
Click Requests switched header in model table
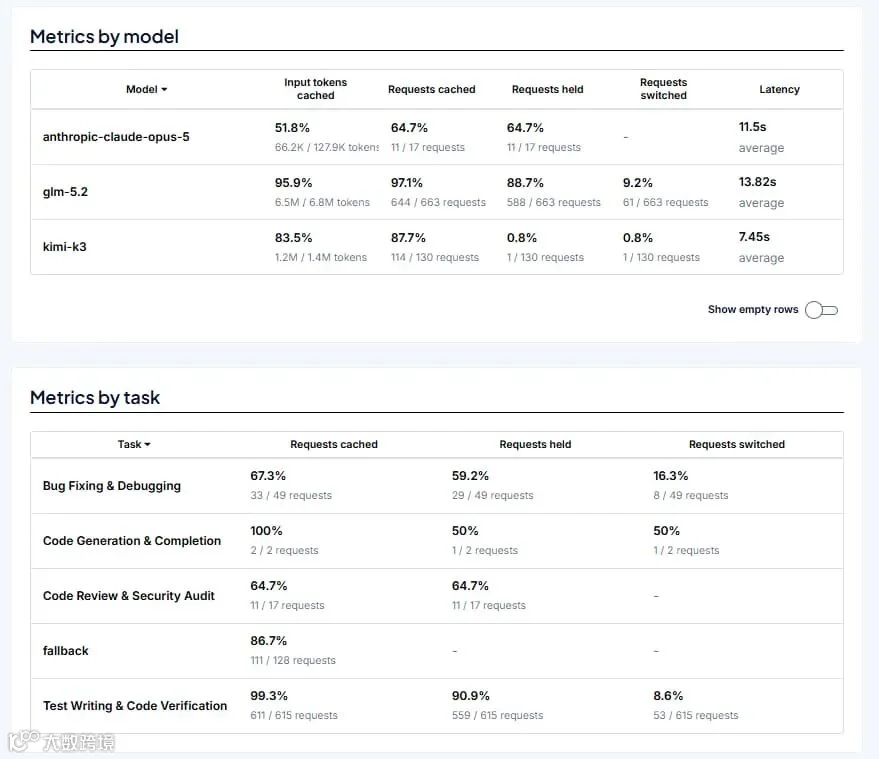664,89
